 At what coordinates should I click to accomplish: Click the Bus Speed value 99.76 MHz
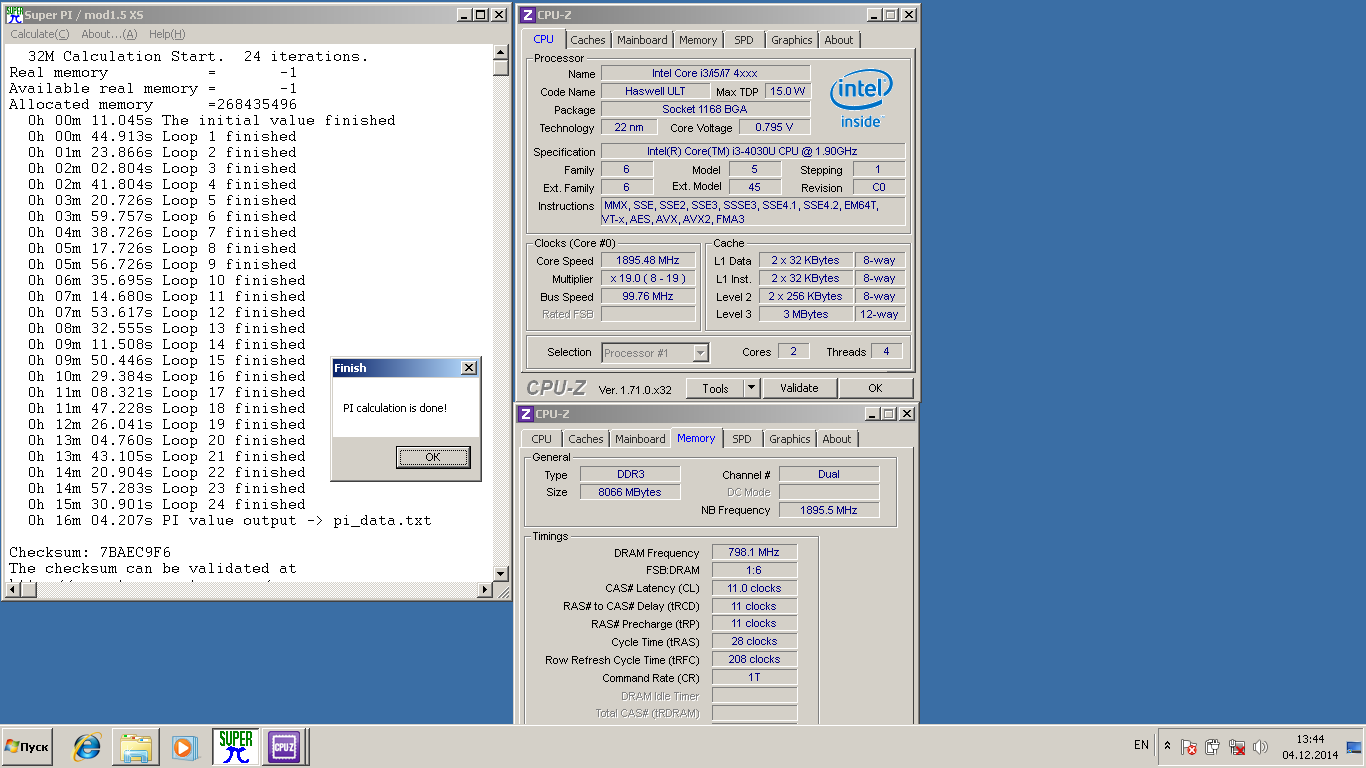click(648, 297)
